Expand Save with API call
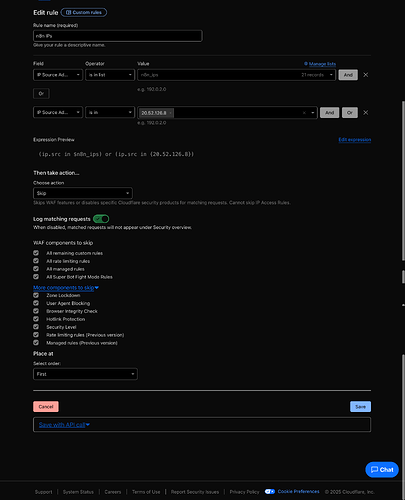The image size is (405, 500). point(64,425)
